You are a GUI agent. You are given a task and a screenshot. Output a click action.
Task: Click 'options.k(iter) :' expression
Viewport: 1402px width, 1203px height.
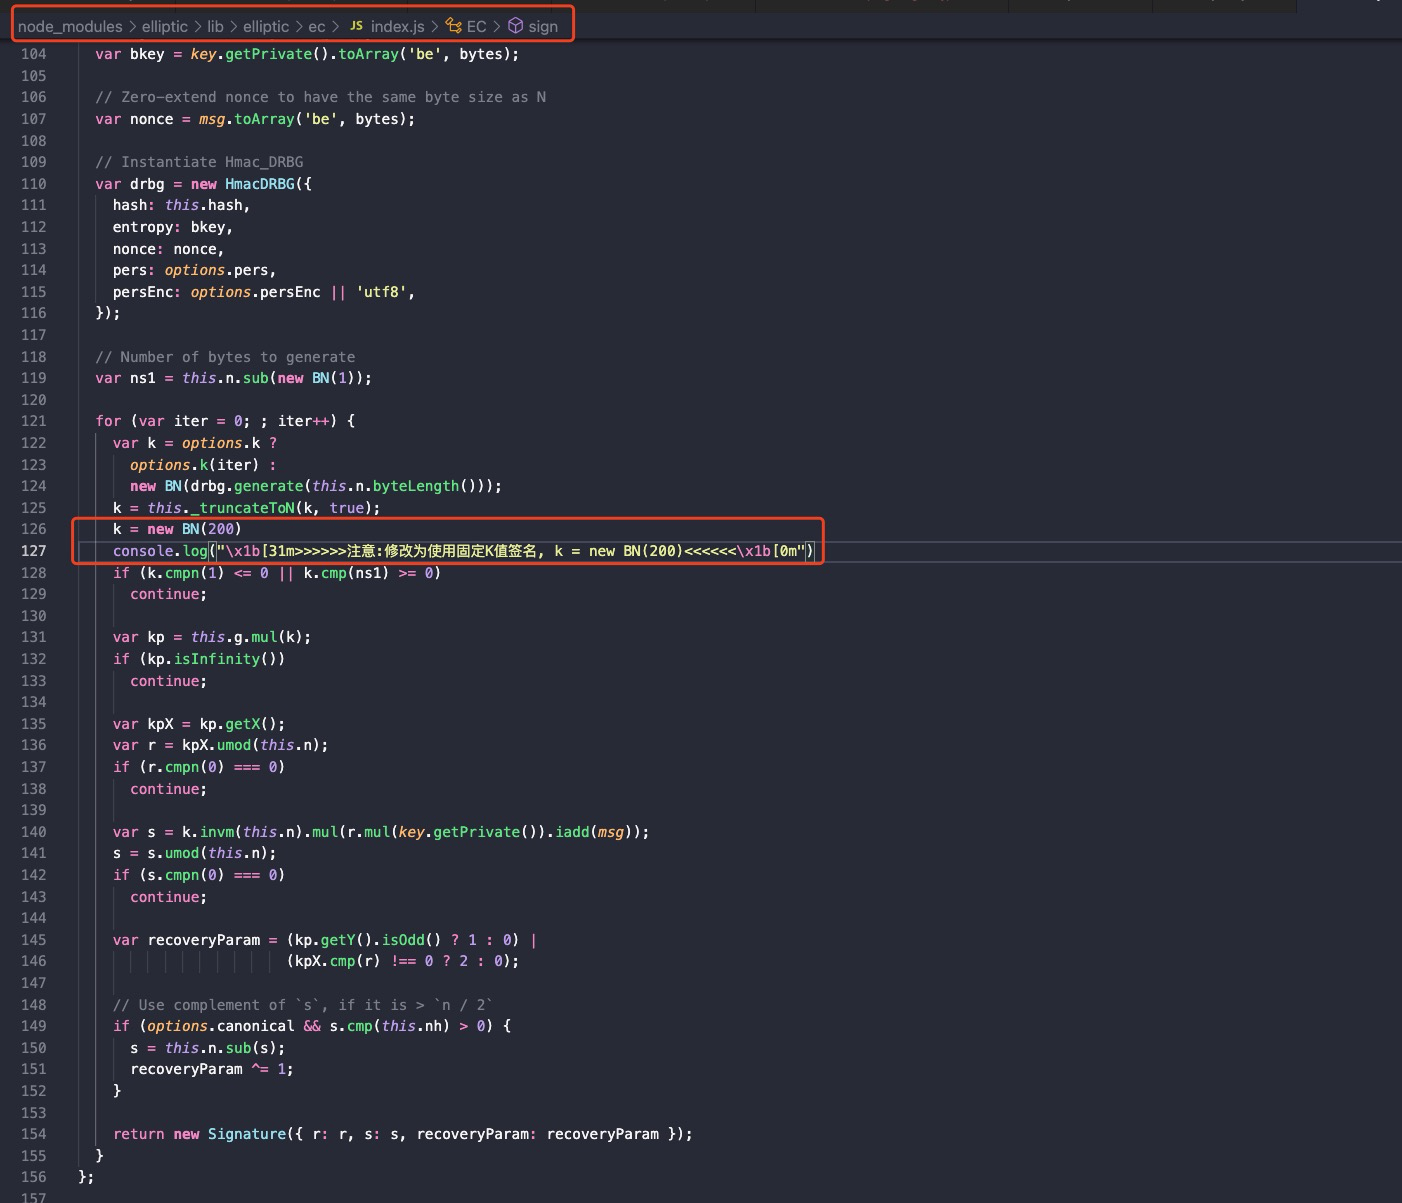203,465
